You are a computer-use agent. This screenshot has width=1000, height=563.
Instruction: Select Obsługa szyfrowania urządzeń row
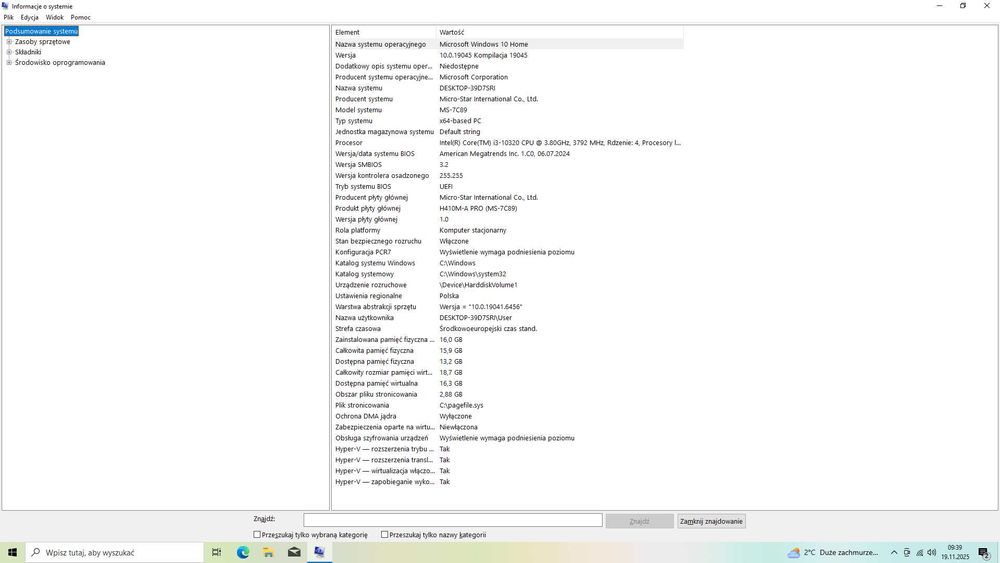pos(508,438)
